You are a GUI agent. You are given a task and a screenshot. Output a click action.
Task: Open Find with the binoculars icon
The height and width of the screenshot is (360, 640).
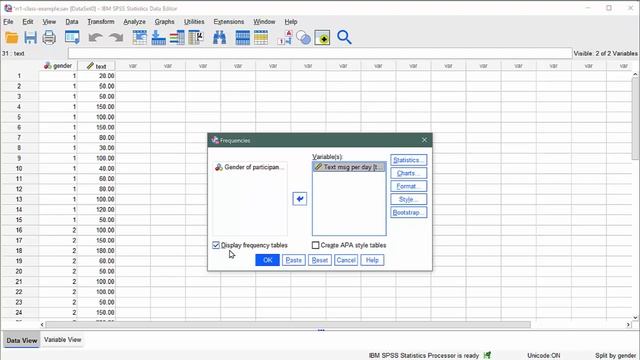tap(220, 38)
